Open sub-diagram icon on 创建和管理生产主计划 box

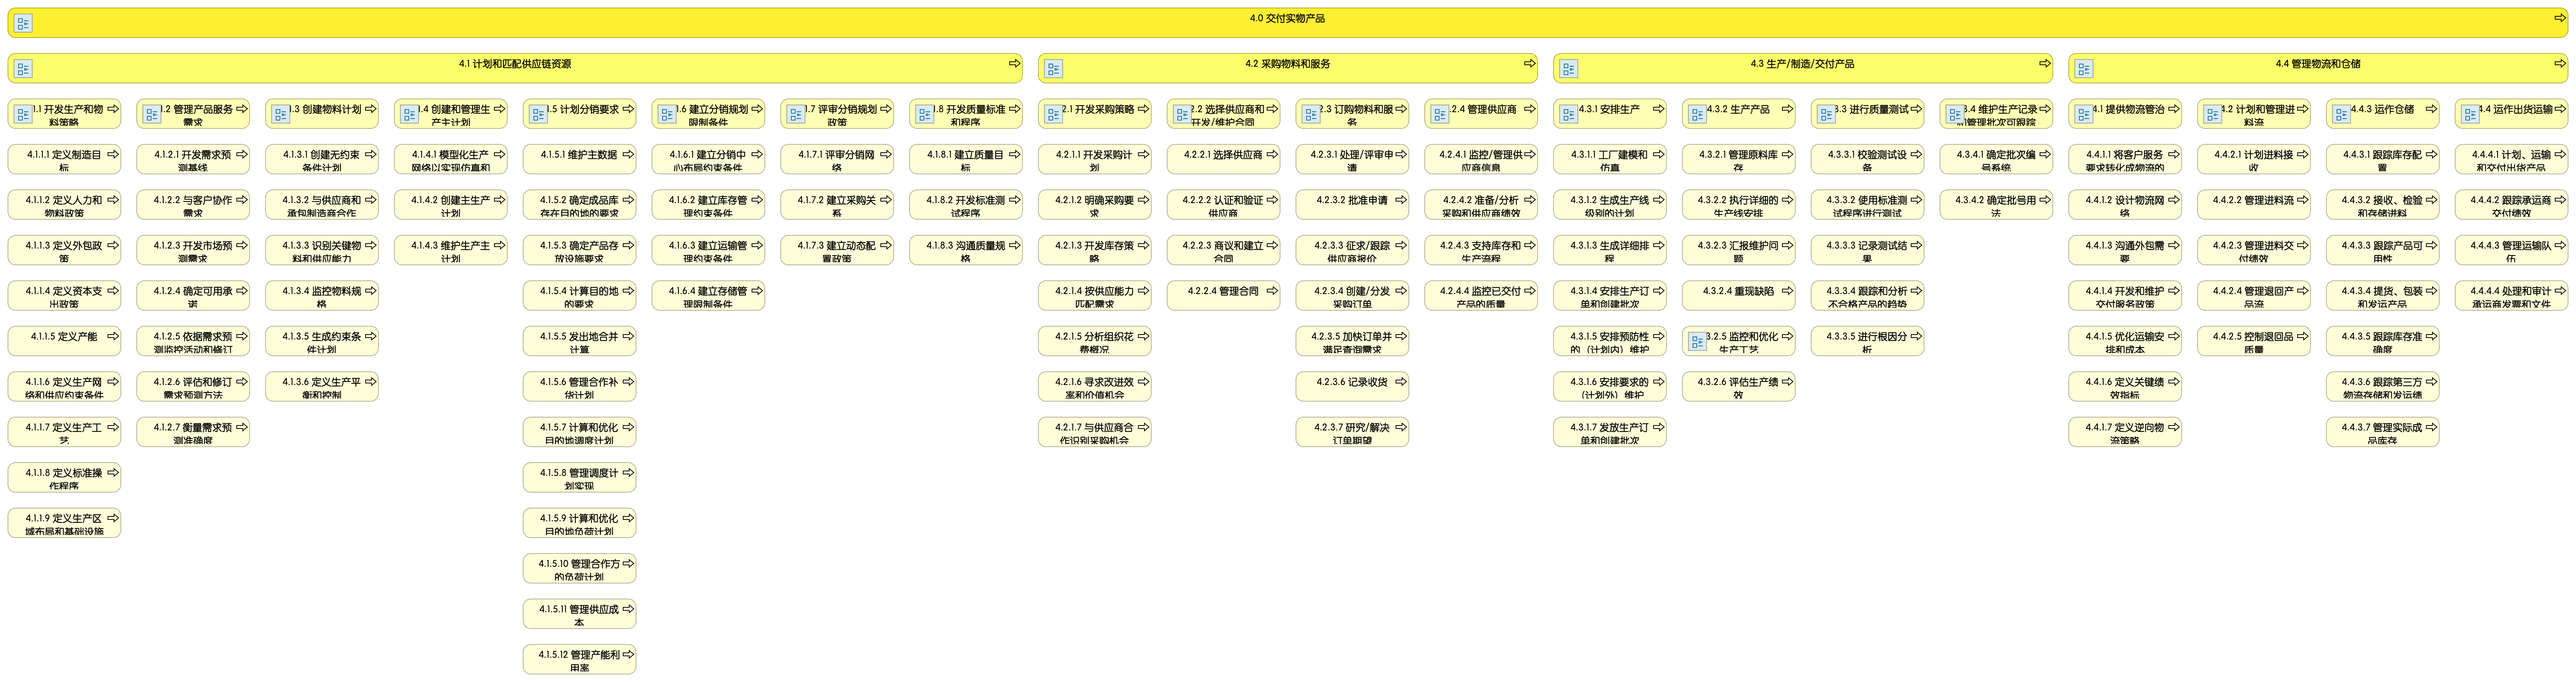pos(410,114)
